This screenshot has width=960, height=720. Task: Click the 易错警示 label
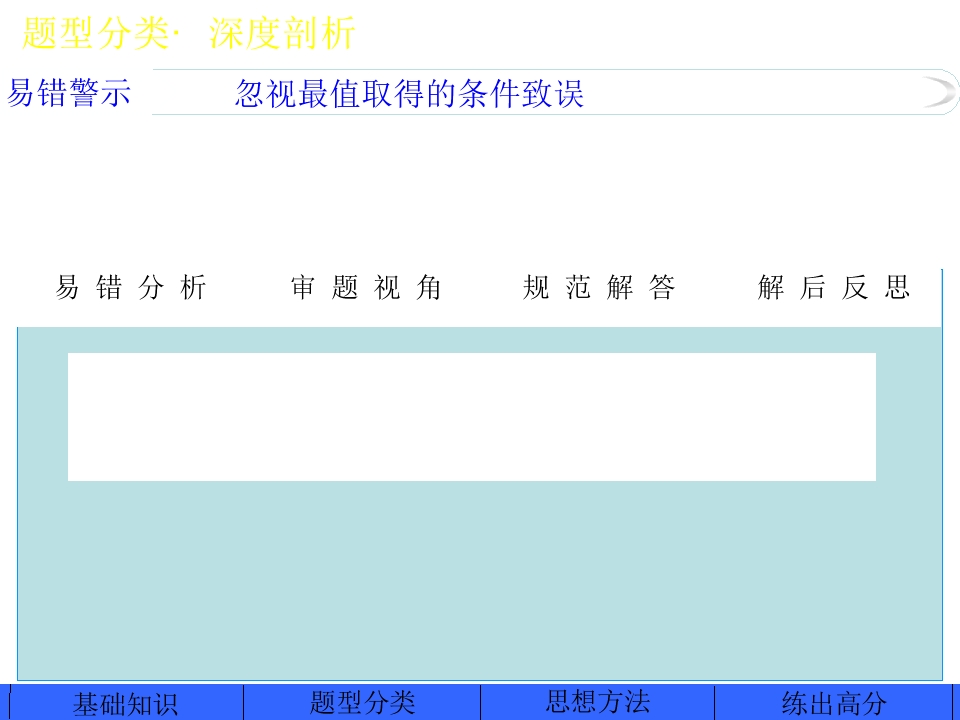[69, 93]
